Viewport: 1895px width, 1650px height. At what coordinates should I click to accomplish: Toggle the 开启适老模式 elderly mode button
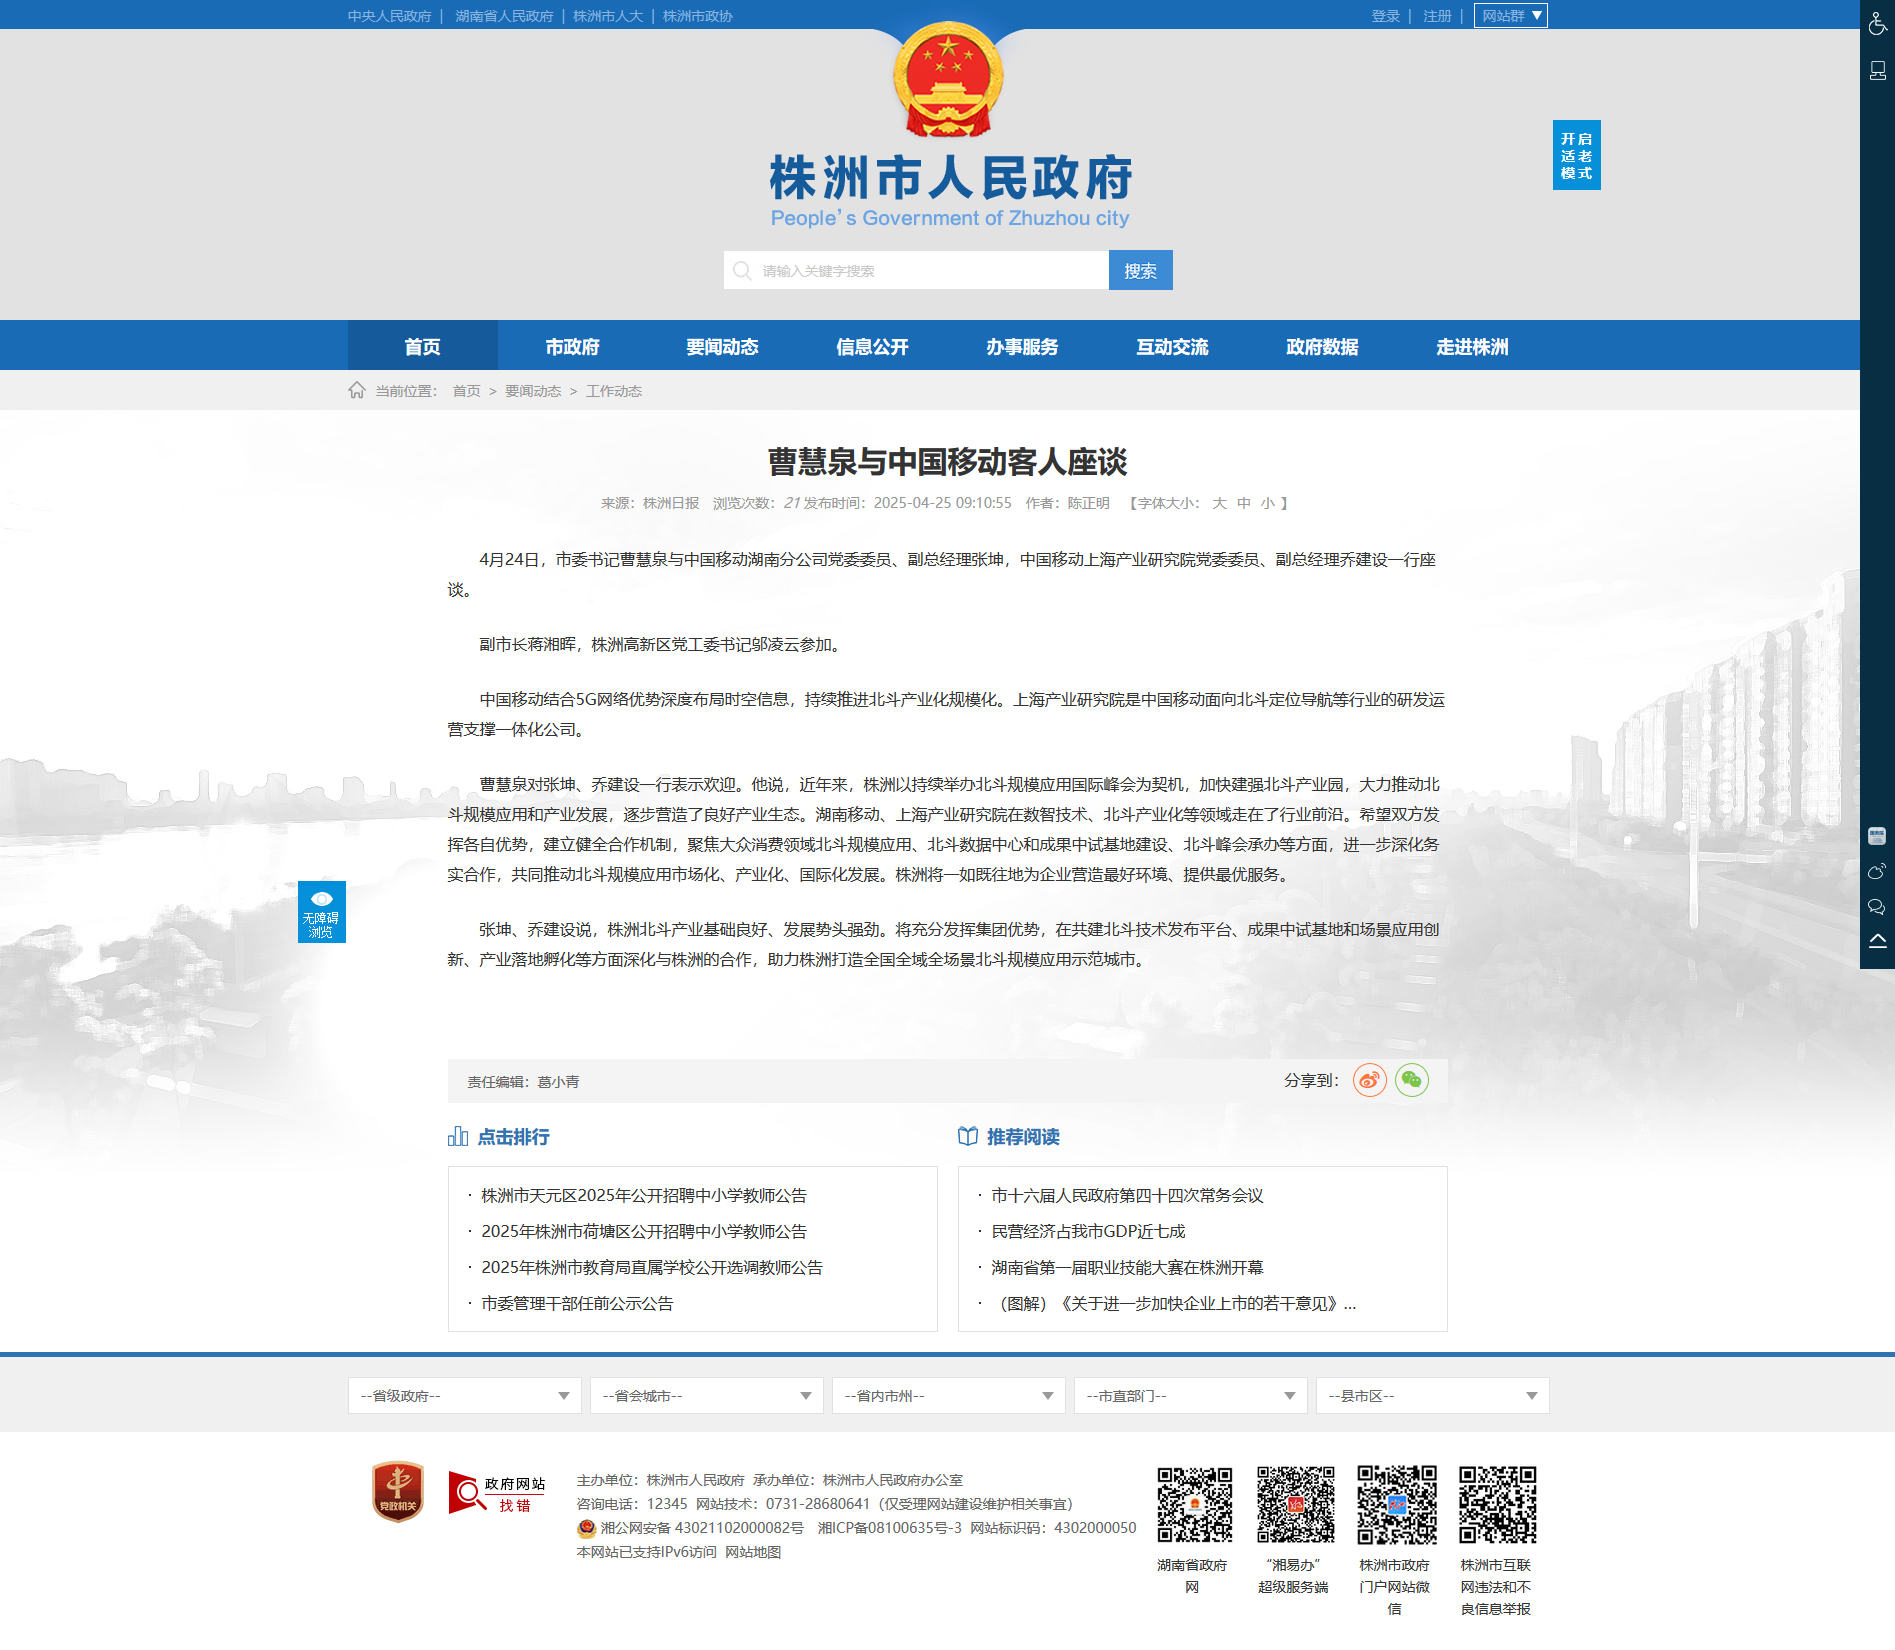click(1576, 155)
